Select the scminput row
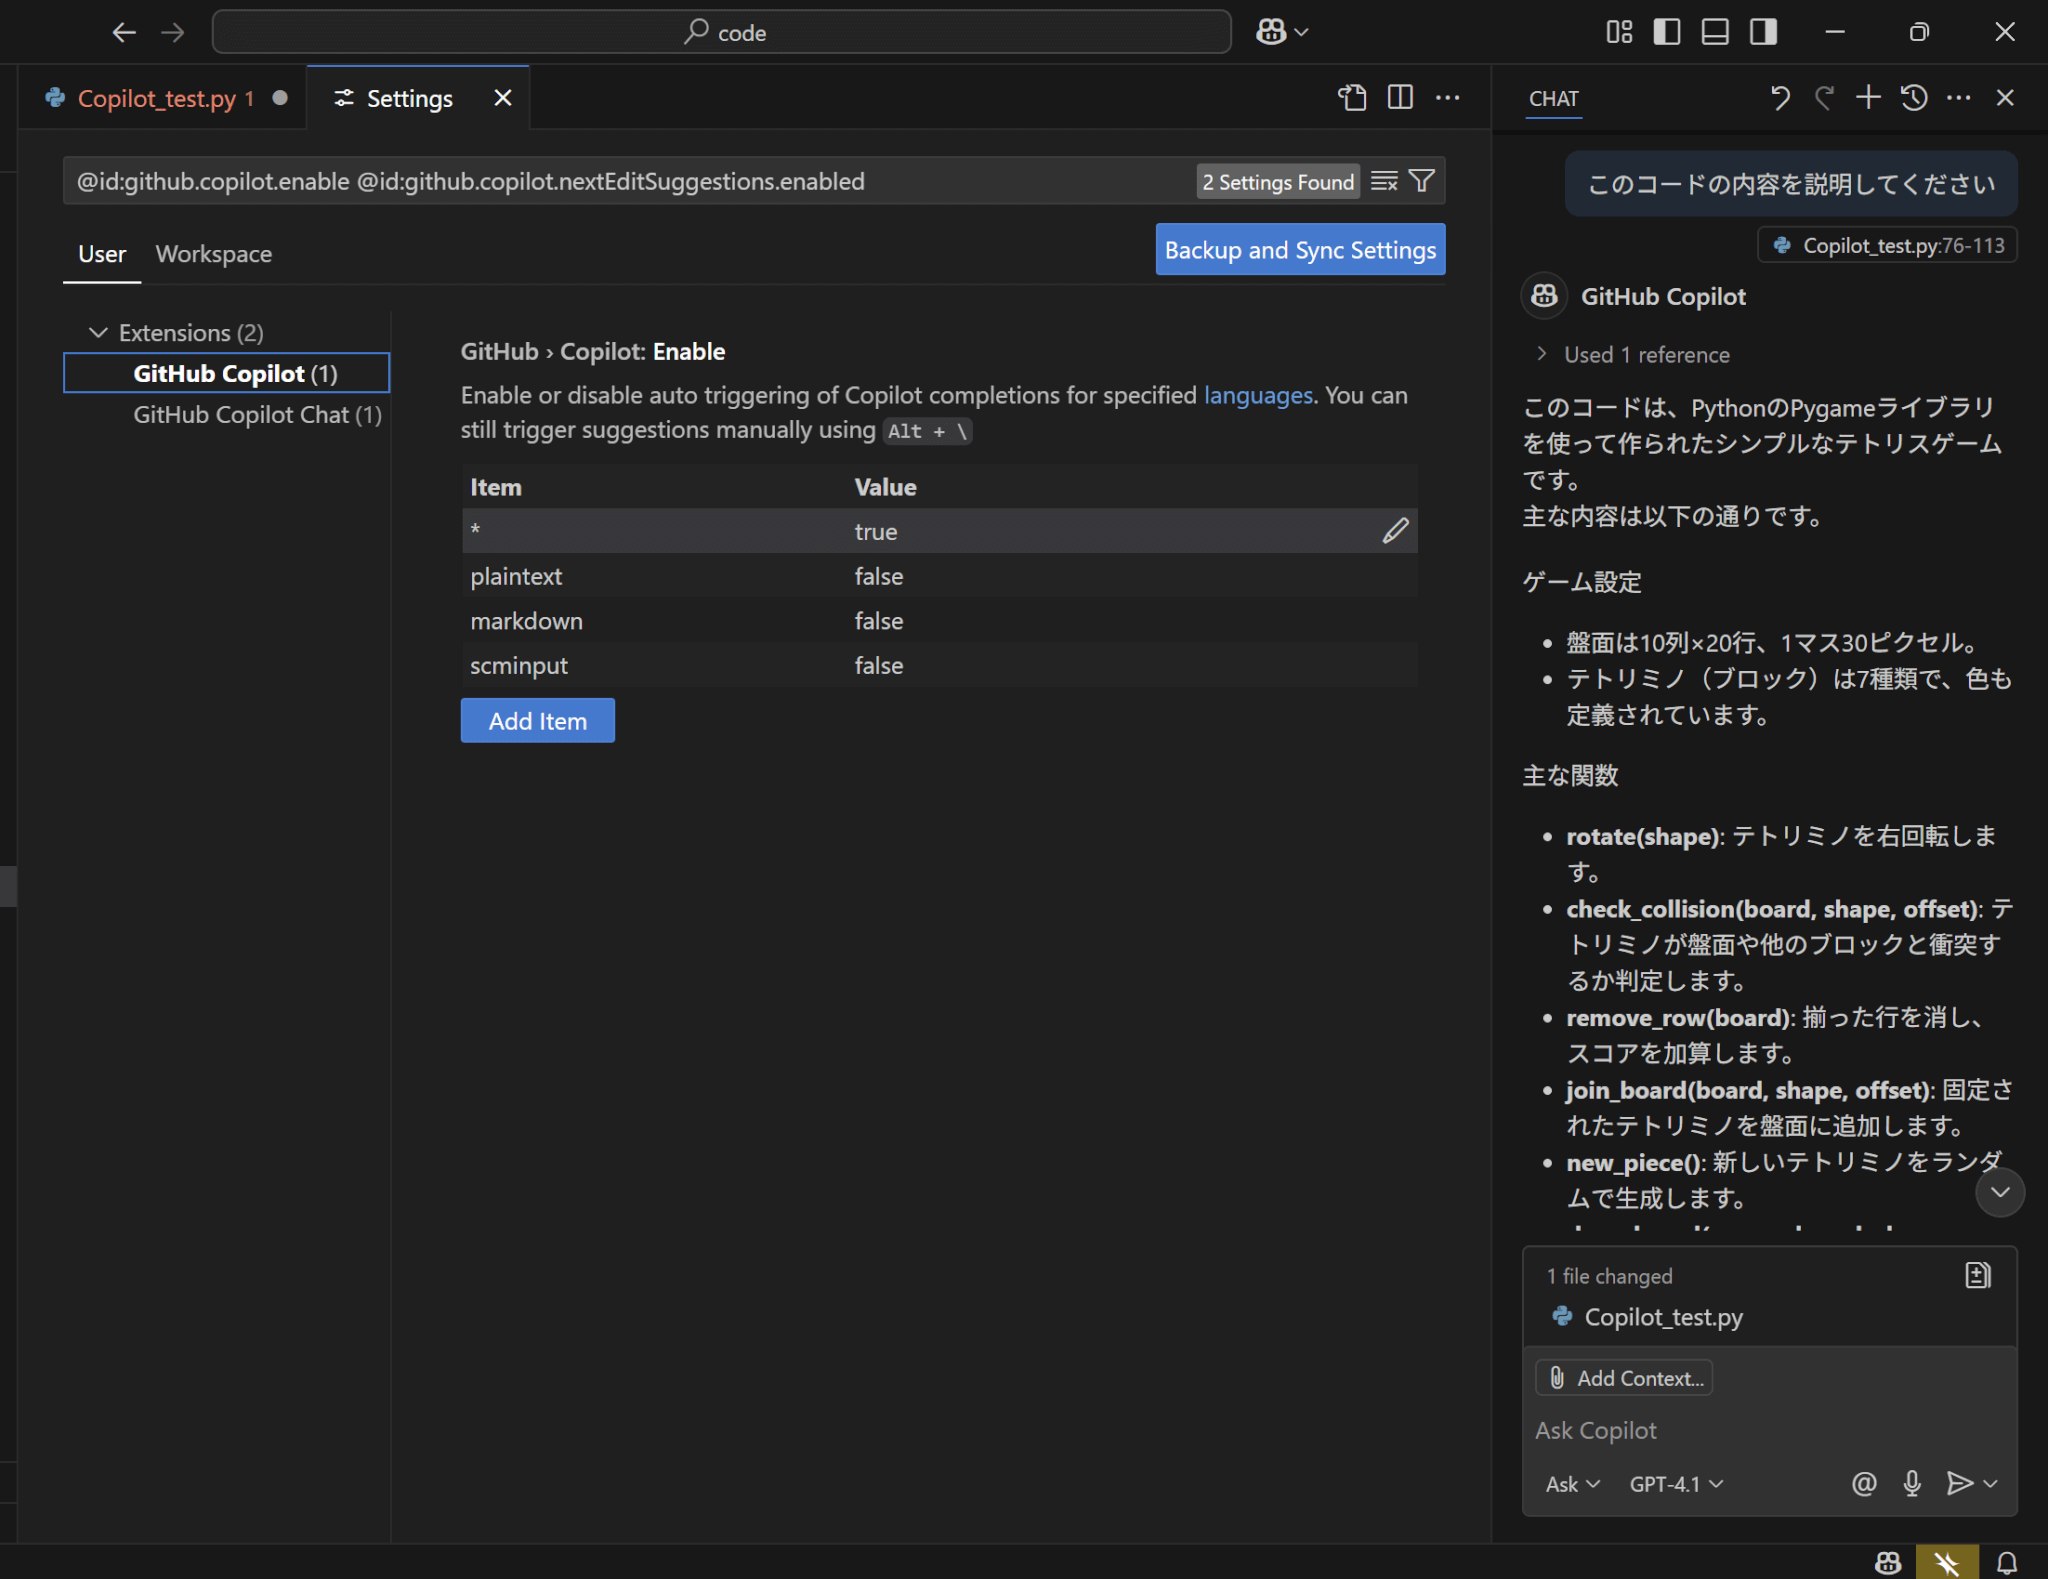Screen dimensions: 2048x1579 tap(939, 665)
